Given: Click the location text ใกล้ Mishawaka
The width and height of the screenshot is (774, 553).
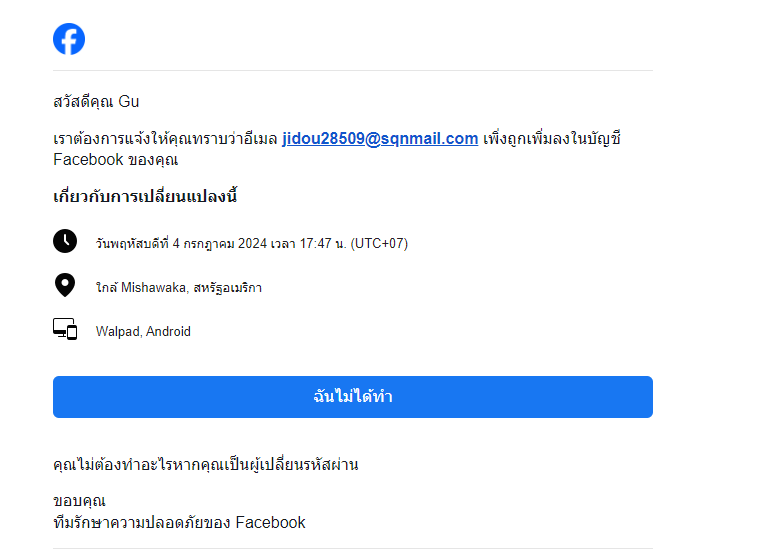Looking at the screenshot, I should [141, 287].
